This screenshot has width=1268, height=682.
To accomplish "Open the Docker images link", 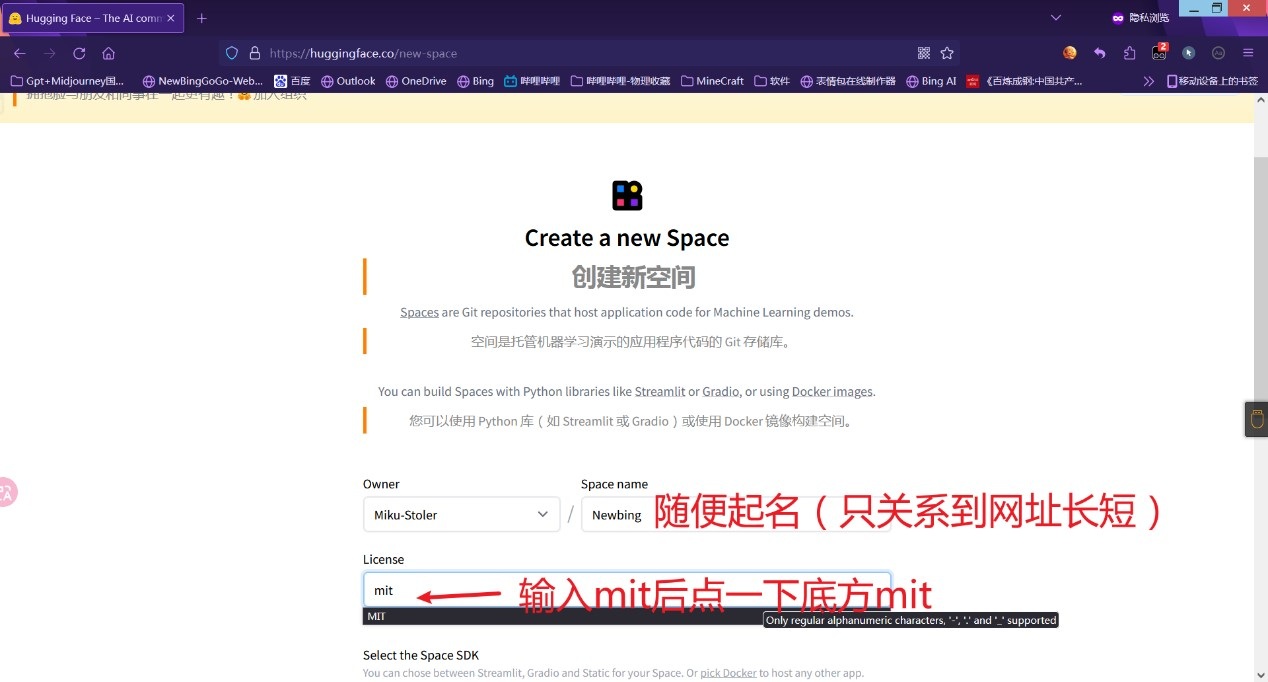I will click(832, 391).
